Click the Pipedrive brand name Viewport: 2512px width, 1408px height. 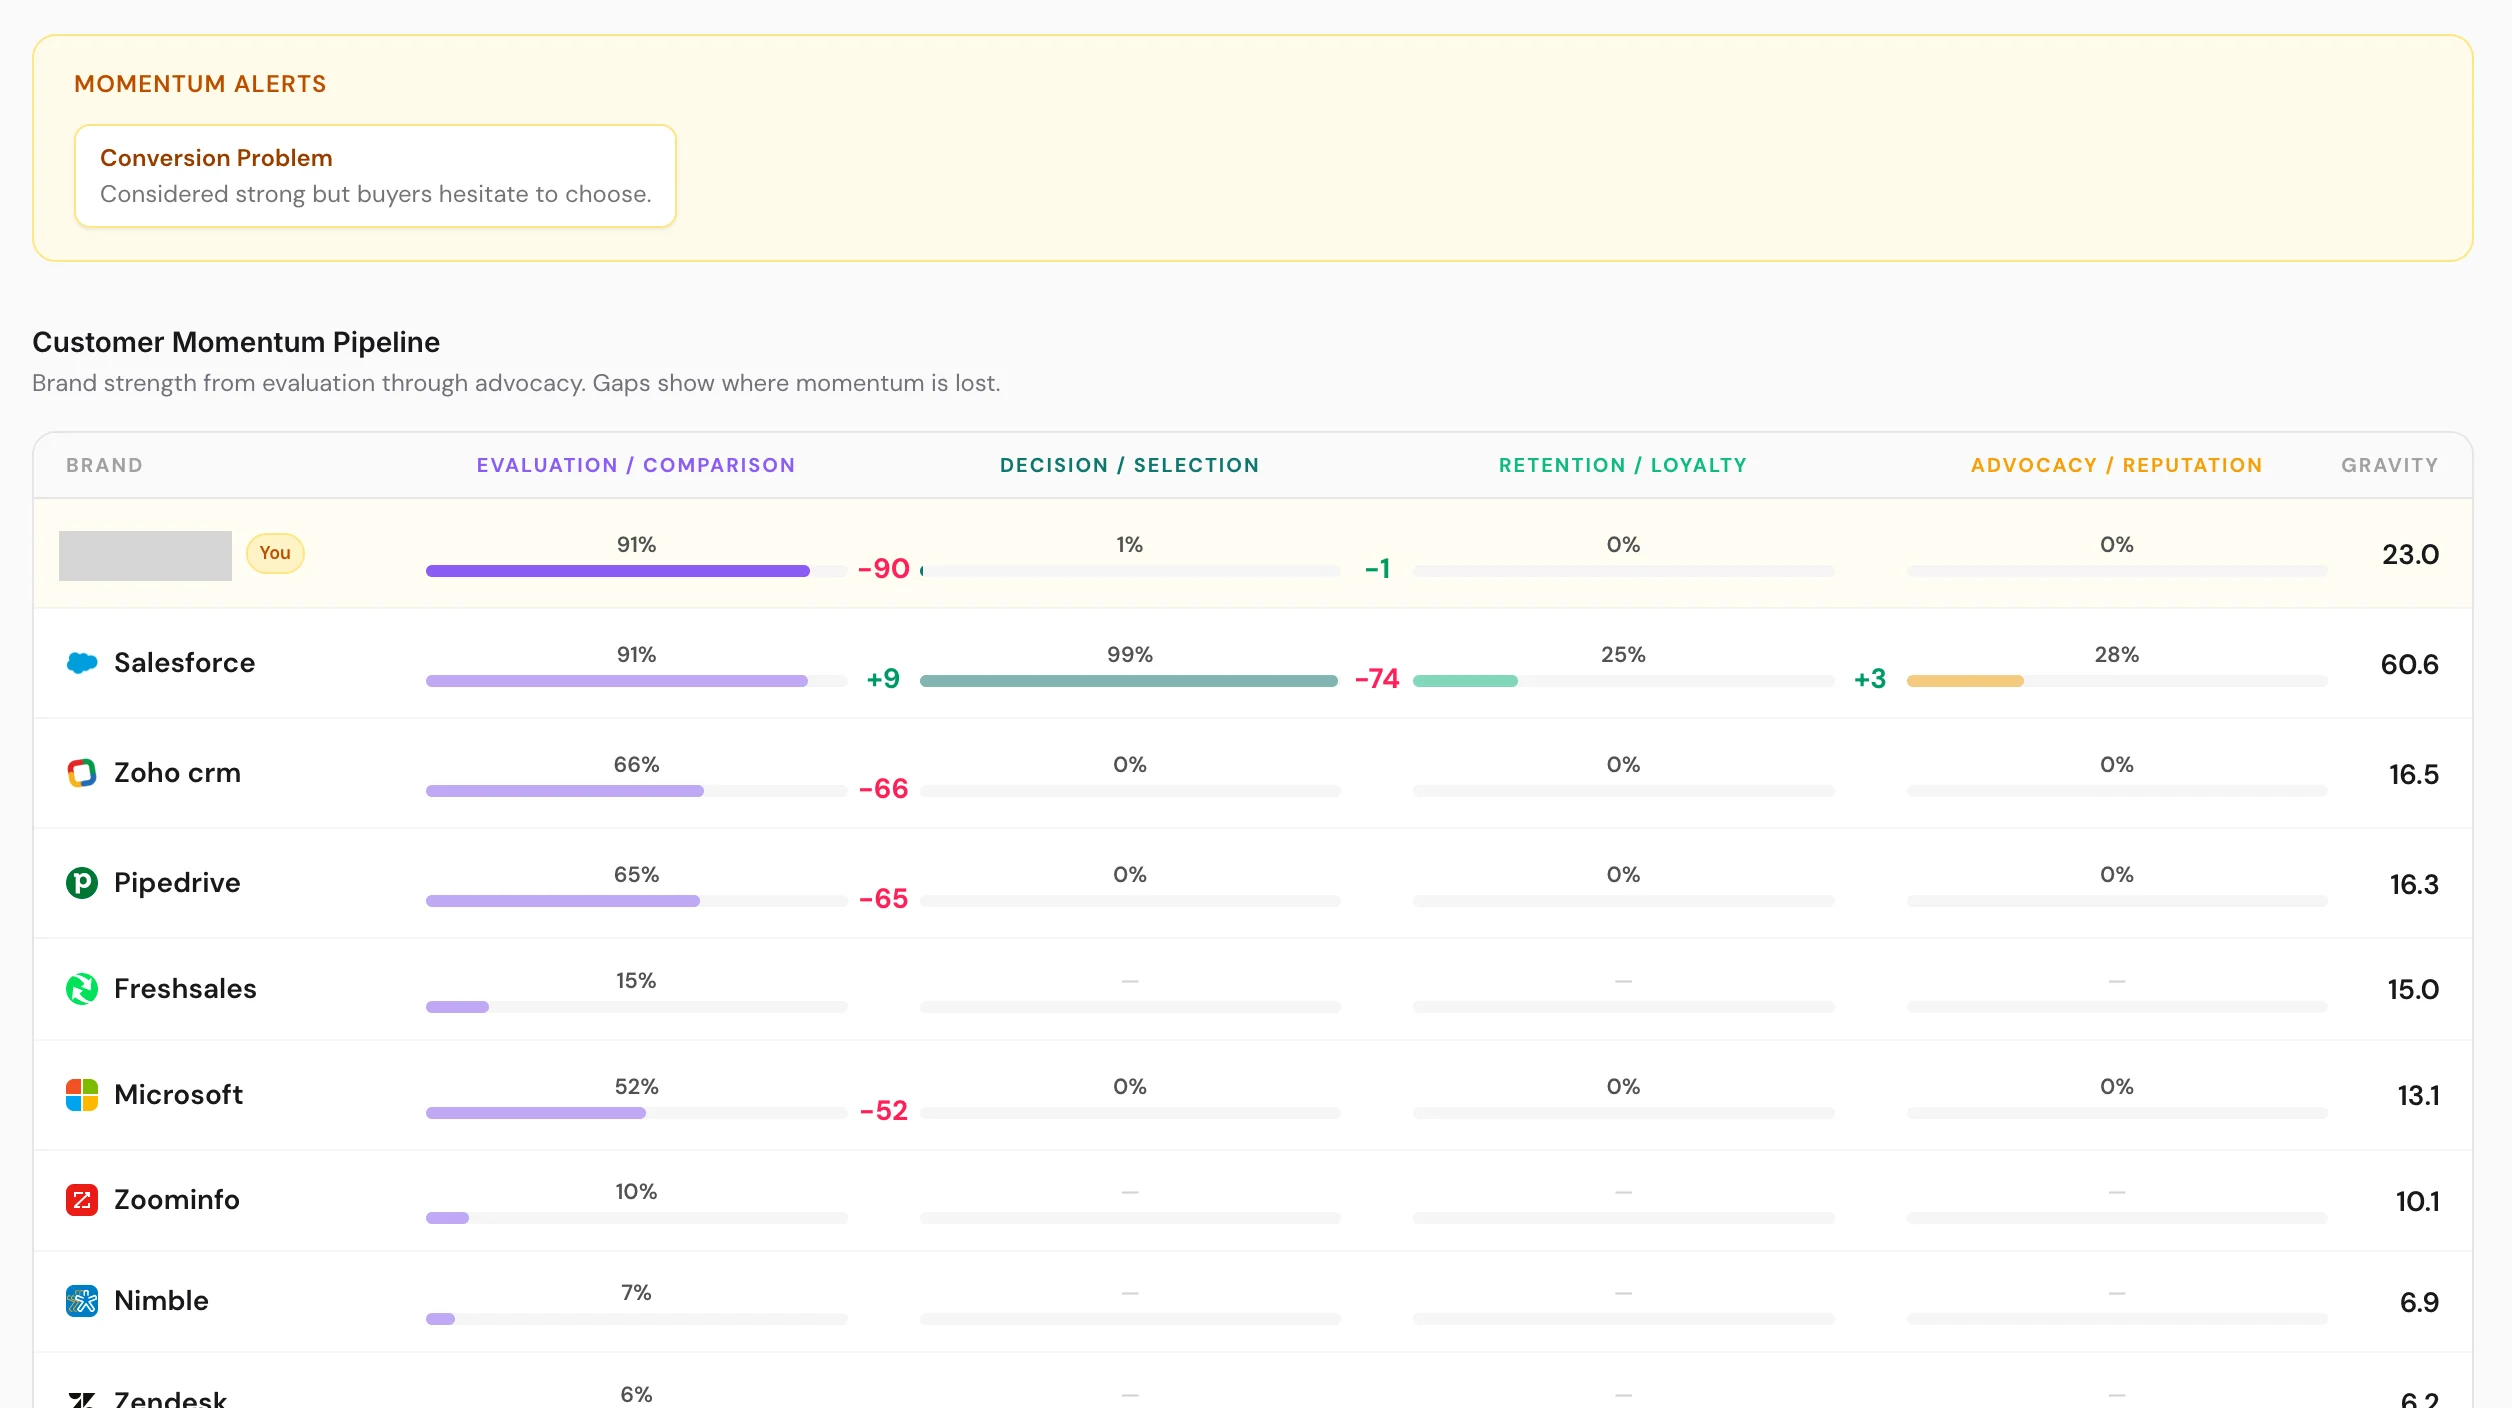click(x=177, y=883)
